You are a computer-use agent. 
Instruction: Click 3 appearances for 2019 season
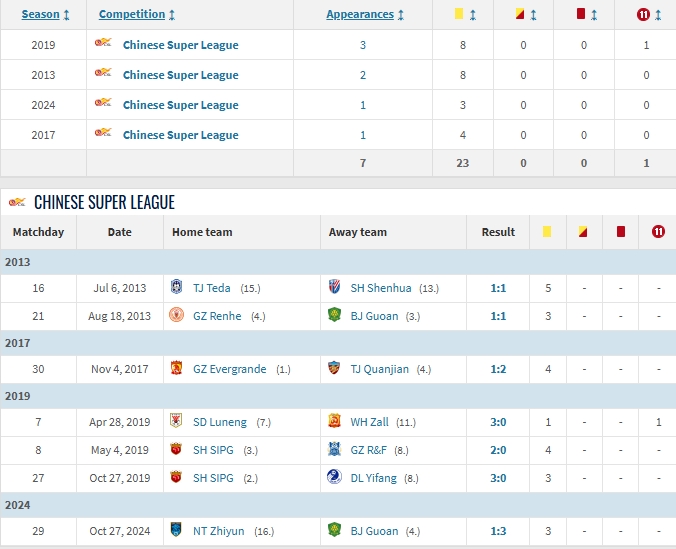point(363,45)
